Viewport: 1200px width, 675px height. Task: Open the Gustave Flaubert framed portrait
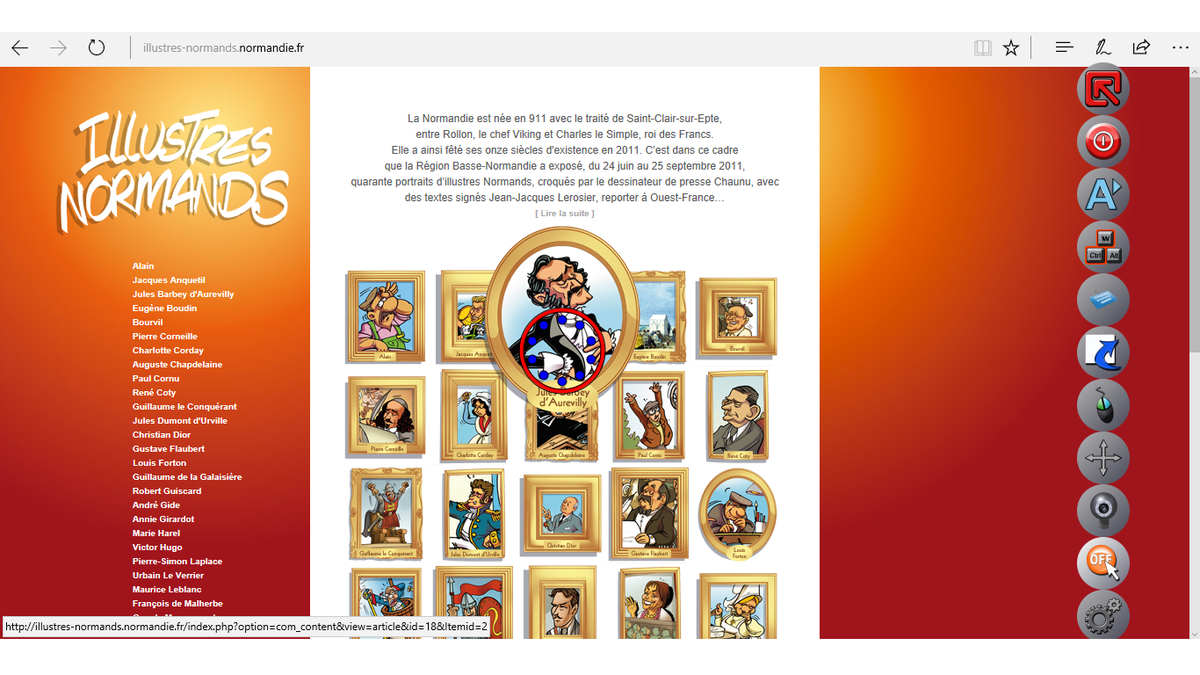click(x=649, y=514)
